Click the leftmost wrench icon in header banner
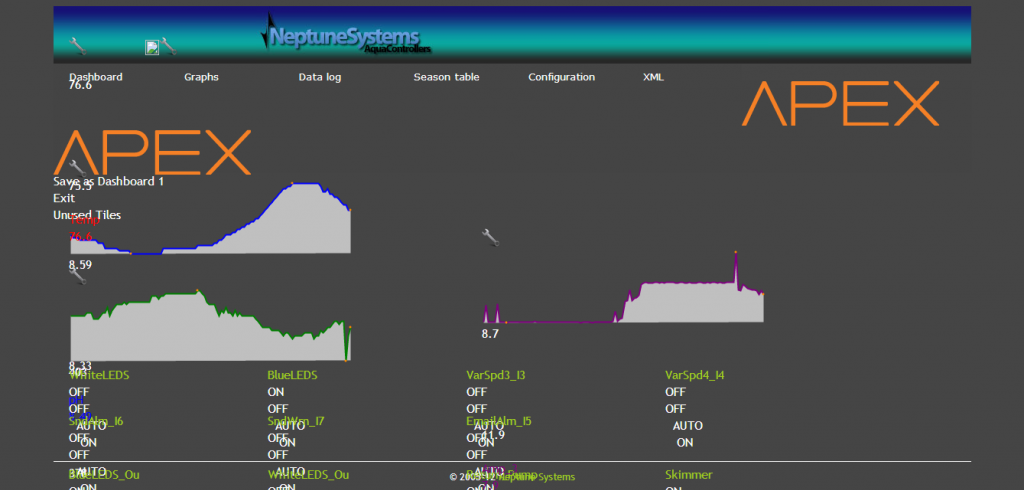1024x490 pixels. click(x=77, y=46)
